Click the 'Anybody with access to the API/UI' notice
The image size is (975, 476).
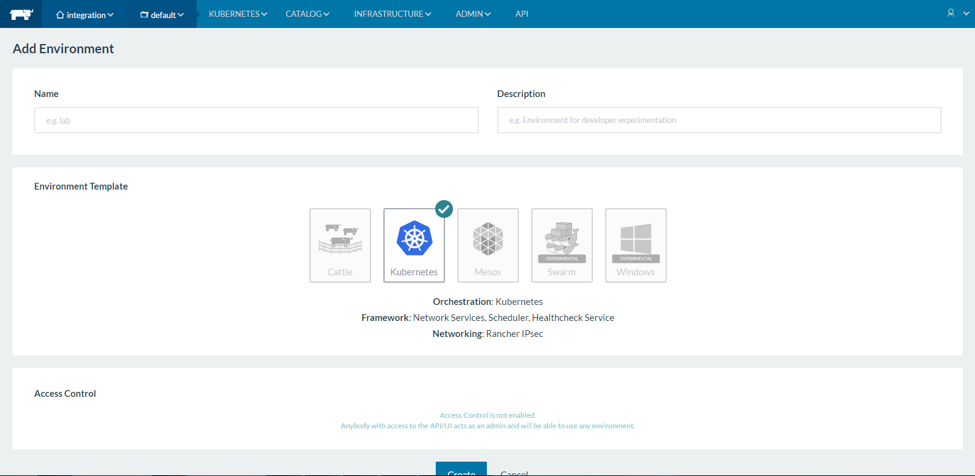[x=488, y=426]
